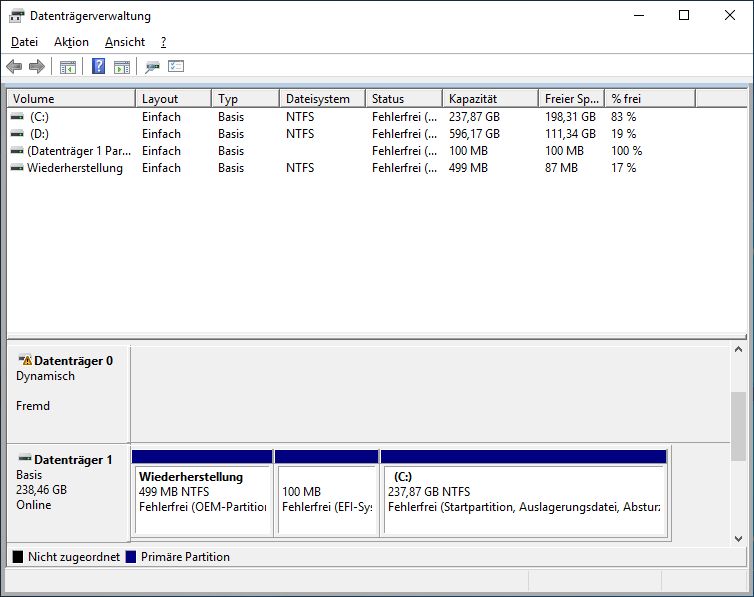Viewport: 754px width, 597px height.
Task: Click the Online status under Datenträger 1
Action: point(34,505)
